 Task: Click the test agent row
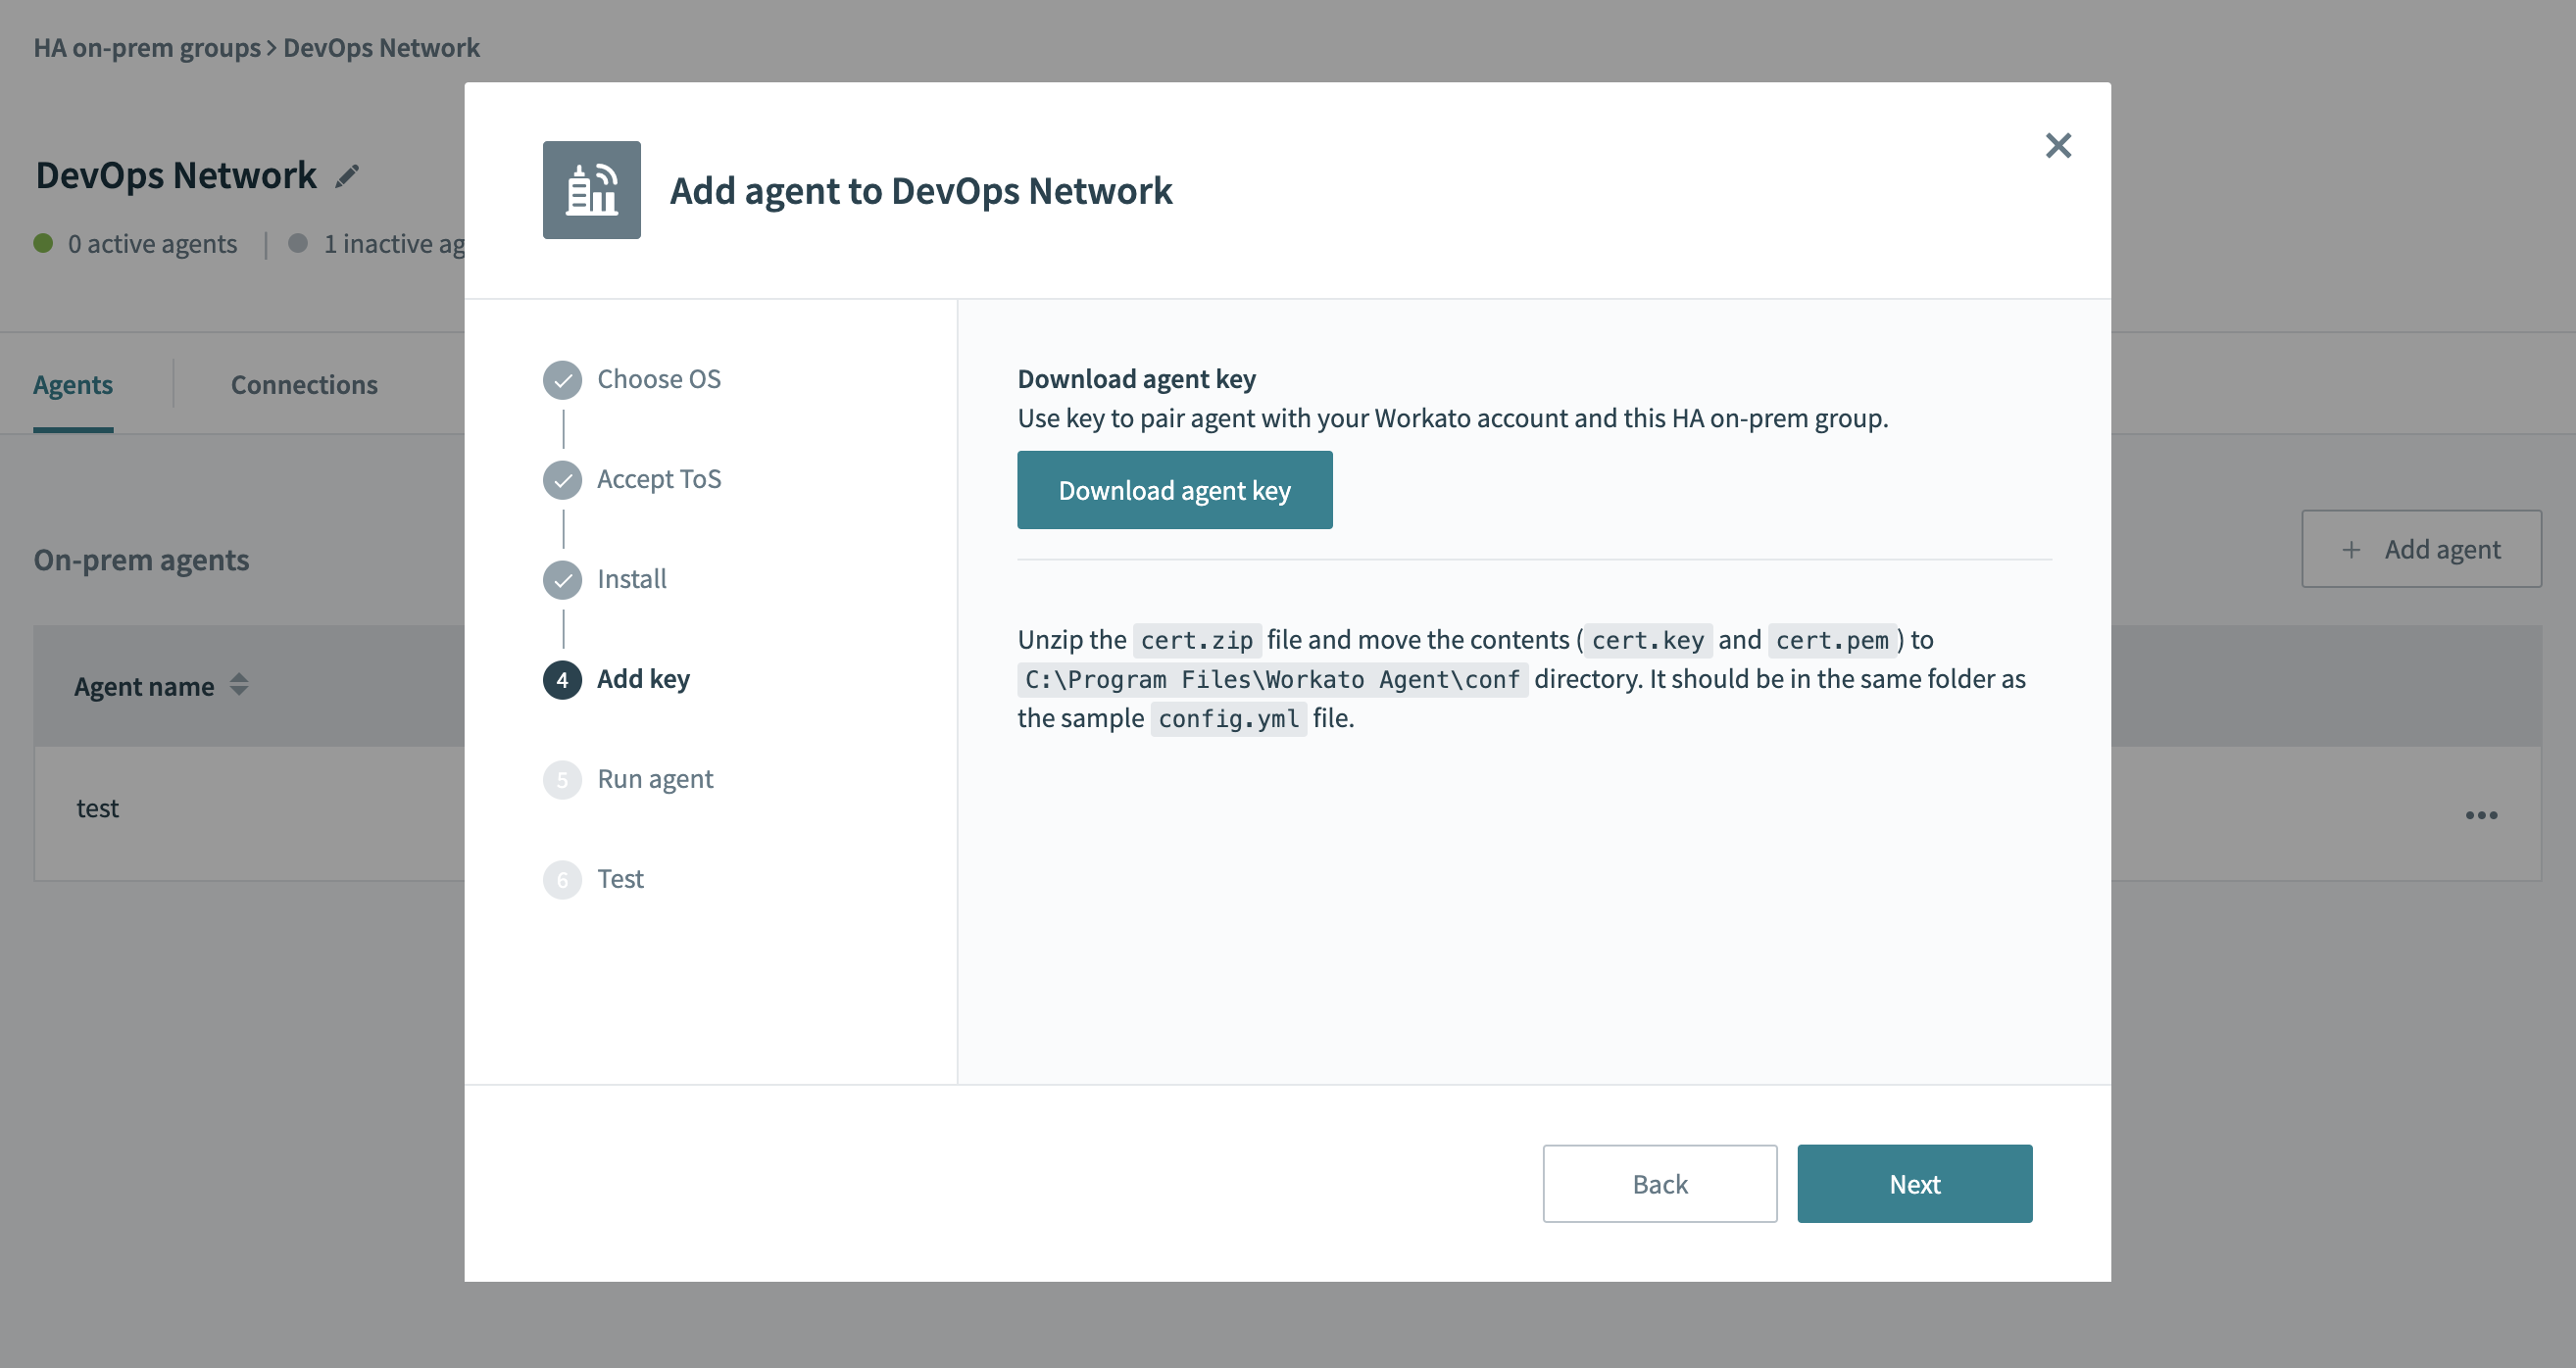[98, 808]
